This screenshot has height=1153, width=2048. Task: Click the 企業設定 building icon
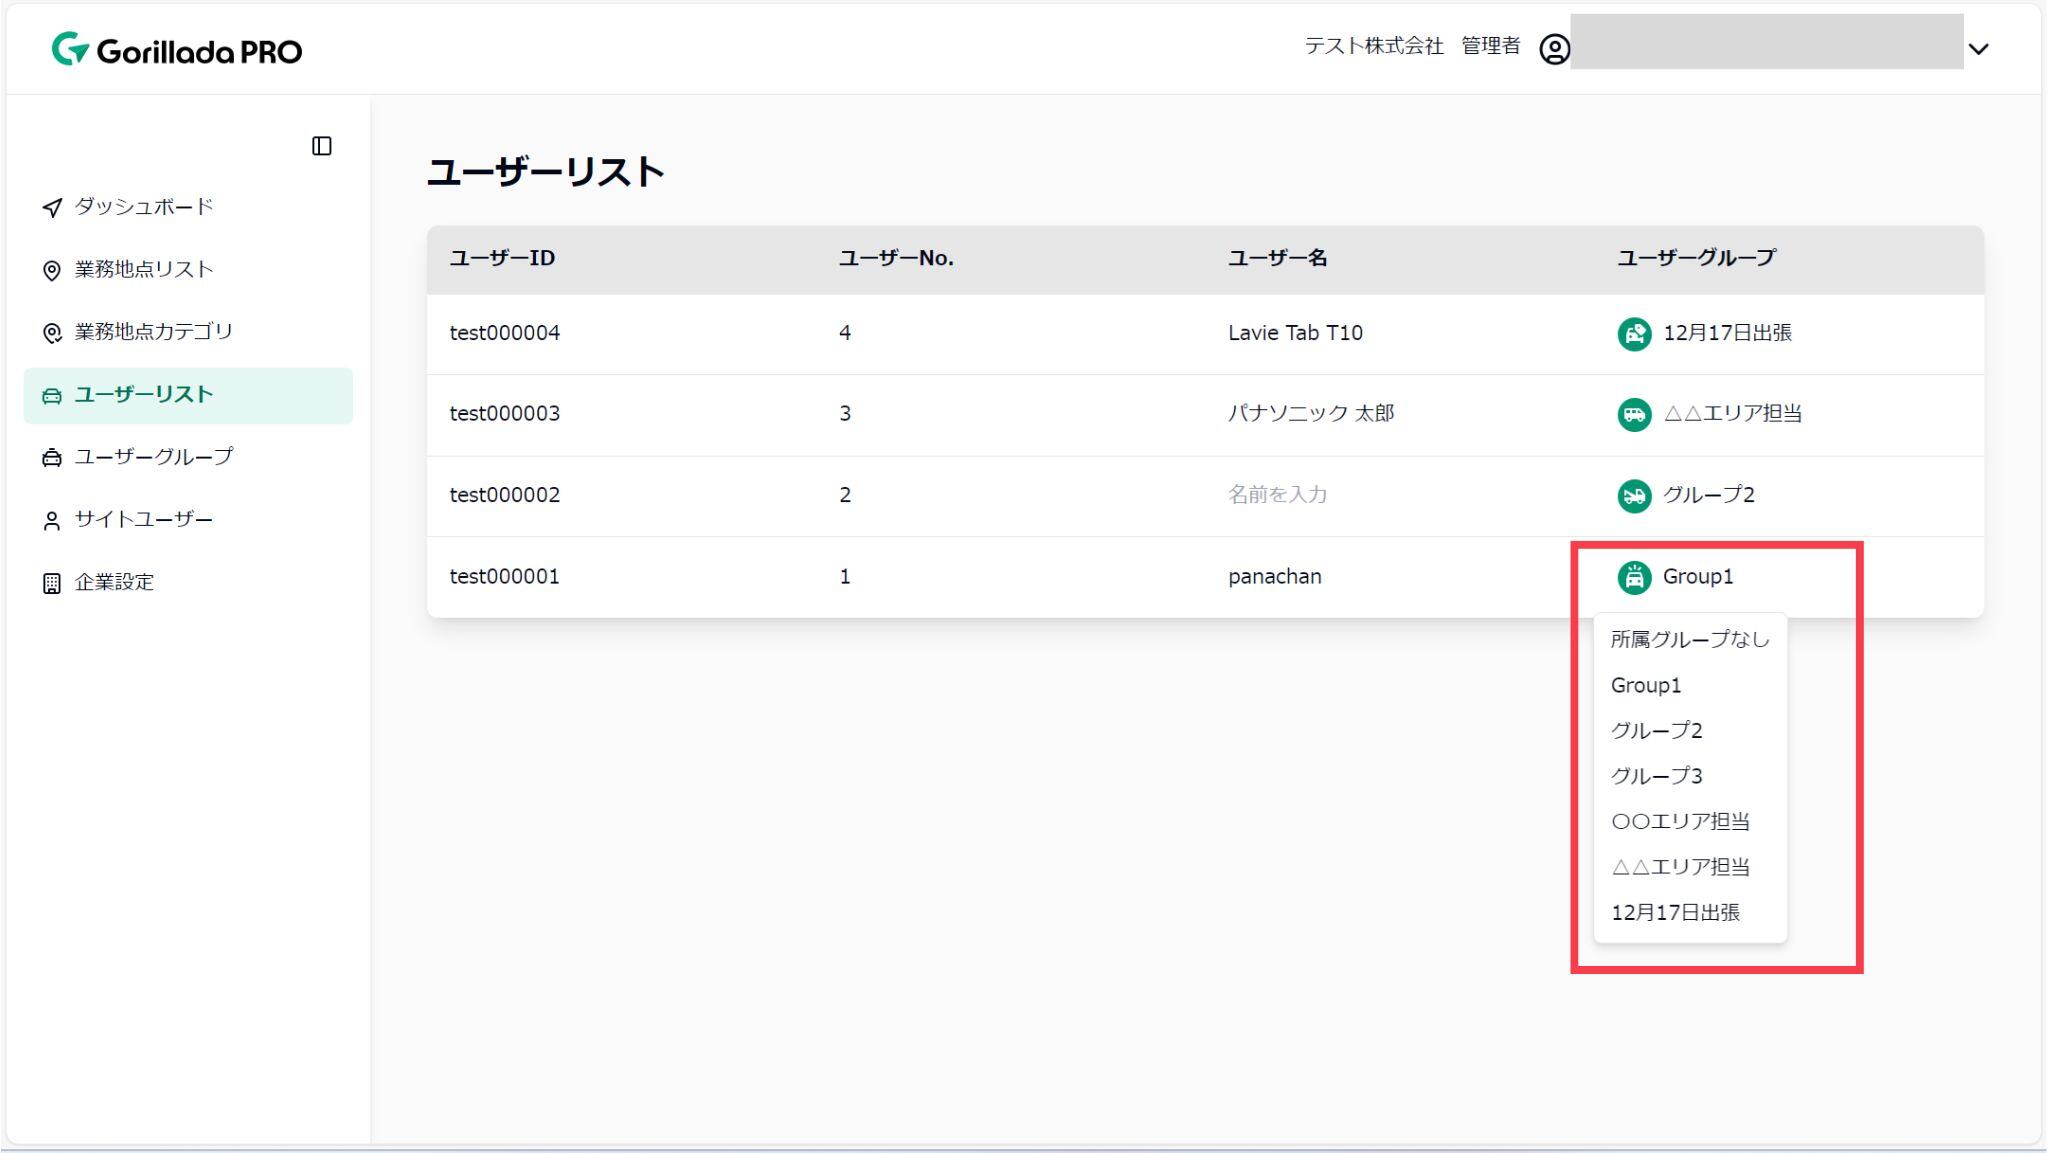click(52, 583)
